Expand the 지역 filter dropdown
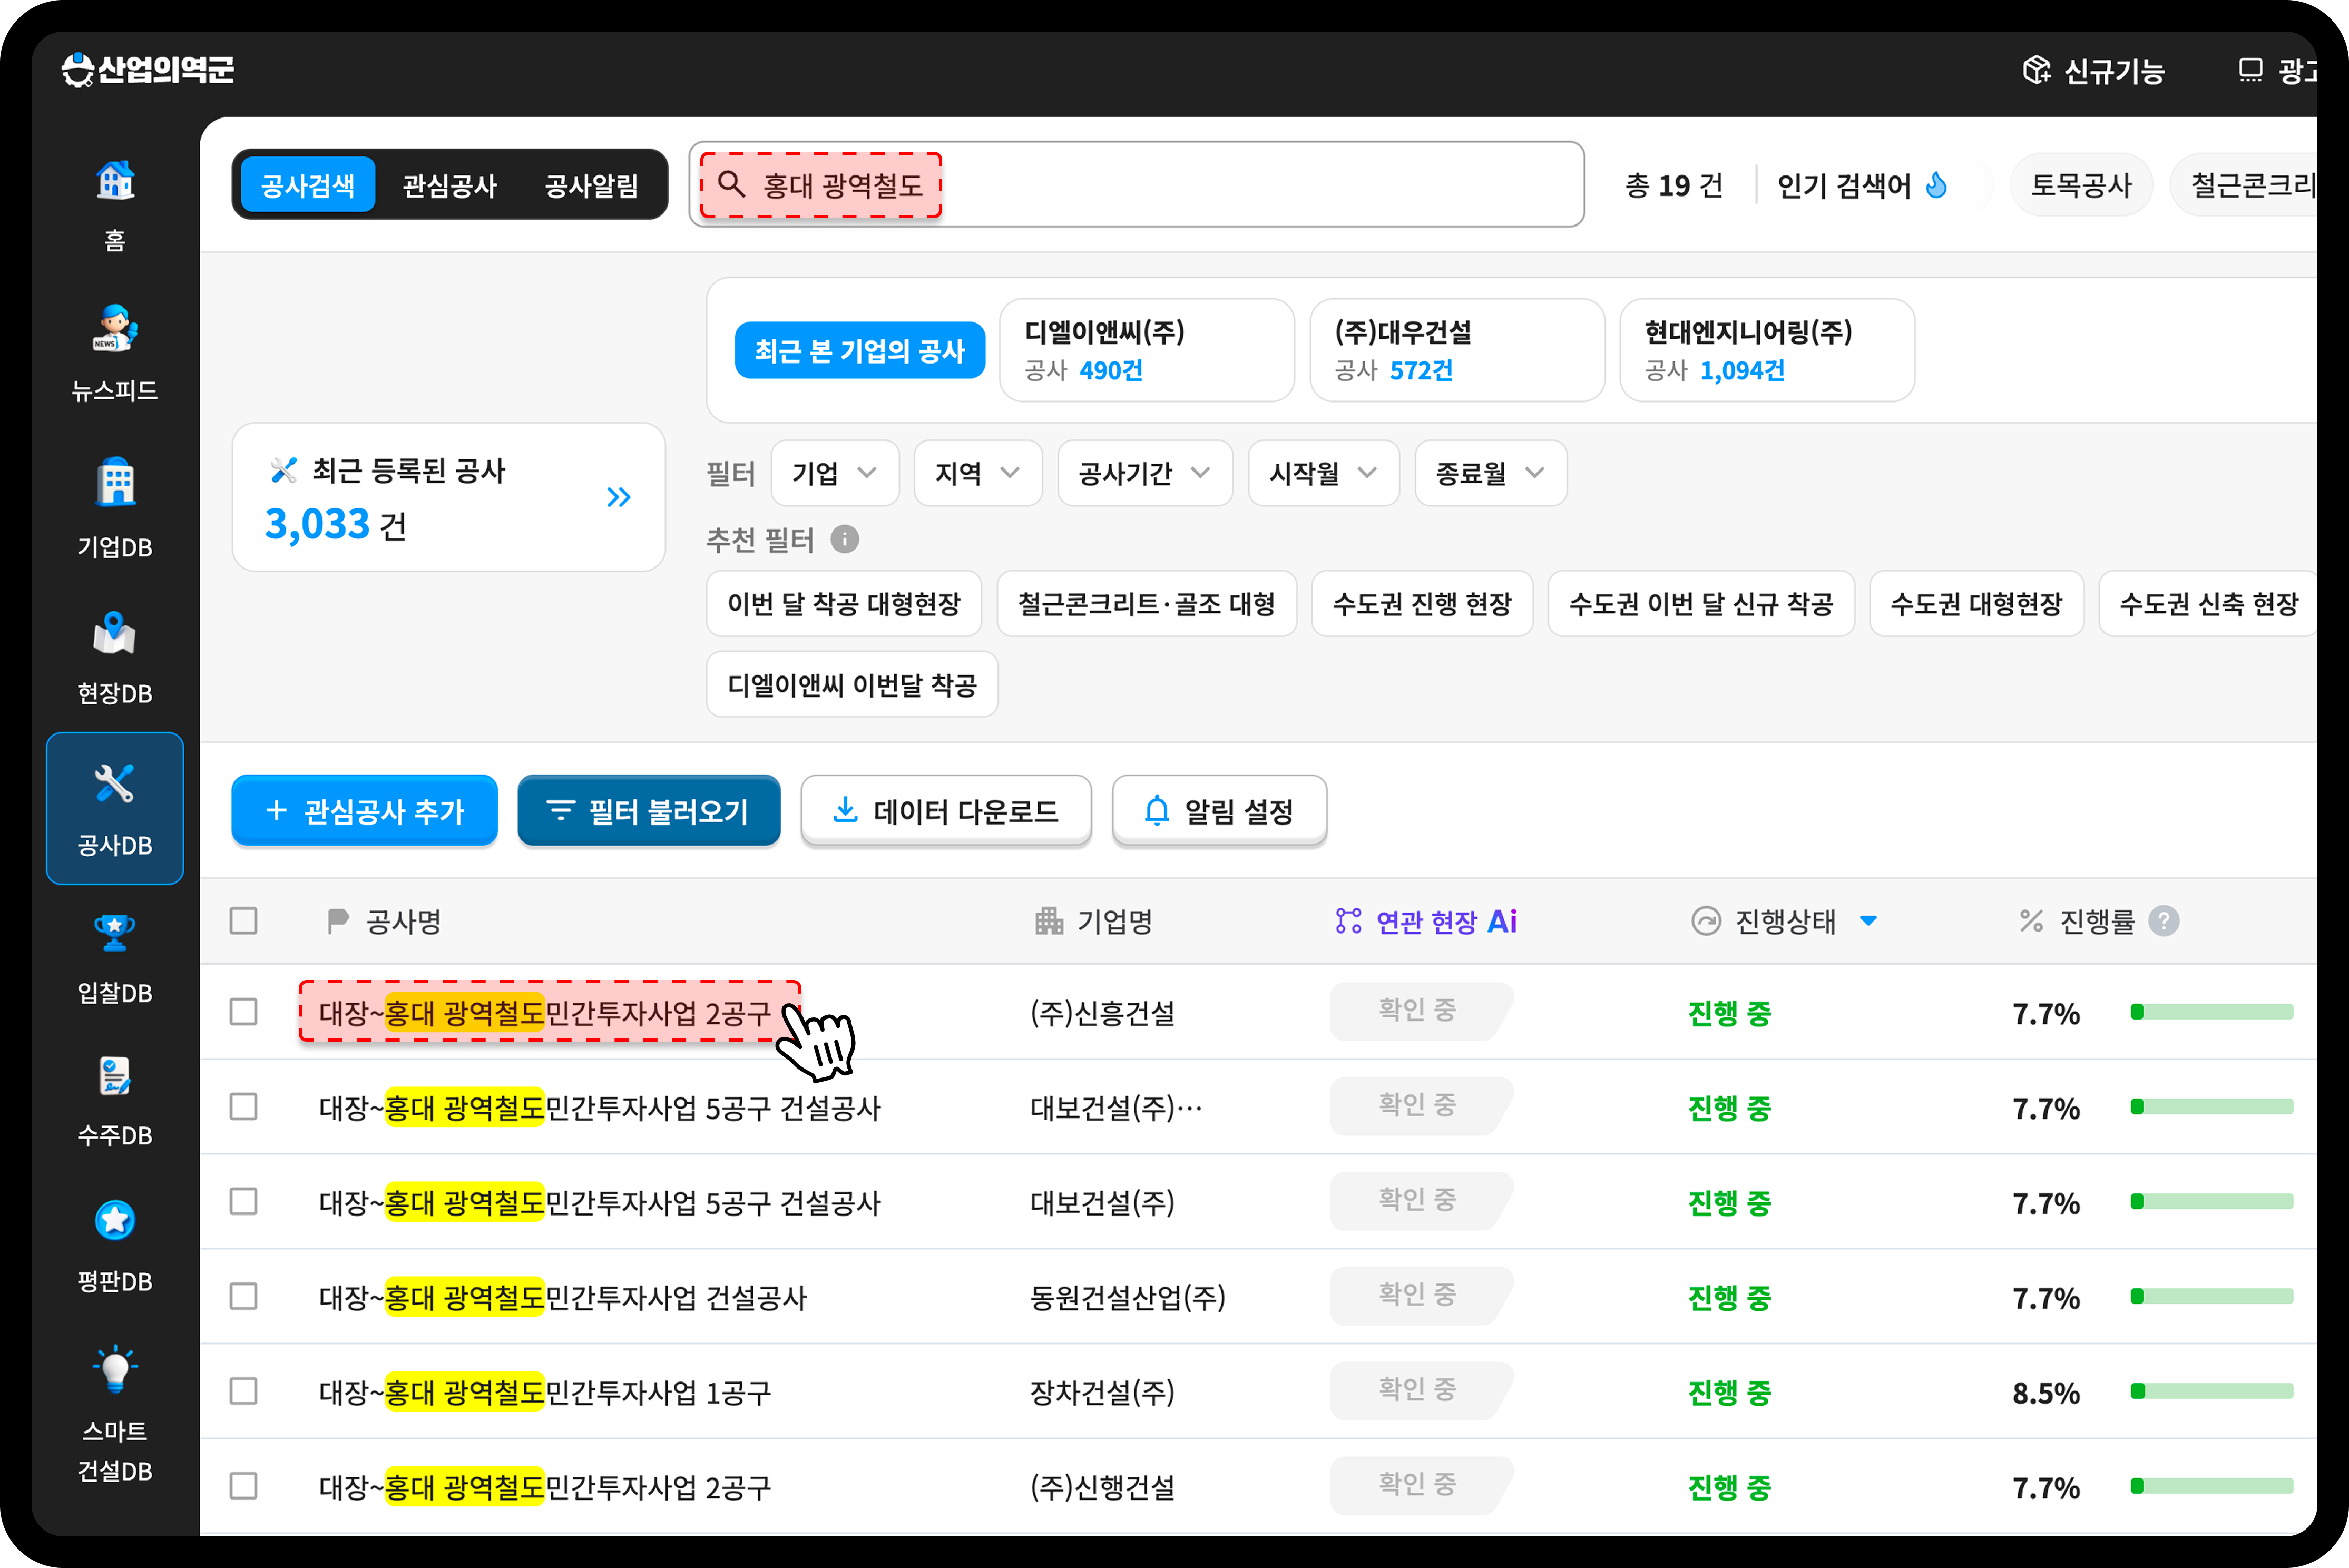The image size is (2349, 1568). [x=978, y=473]
